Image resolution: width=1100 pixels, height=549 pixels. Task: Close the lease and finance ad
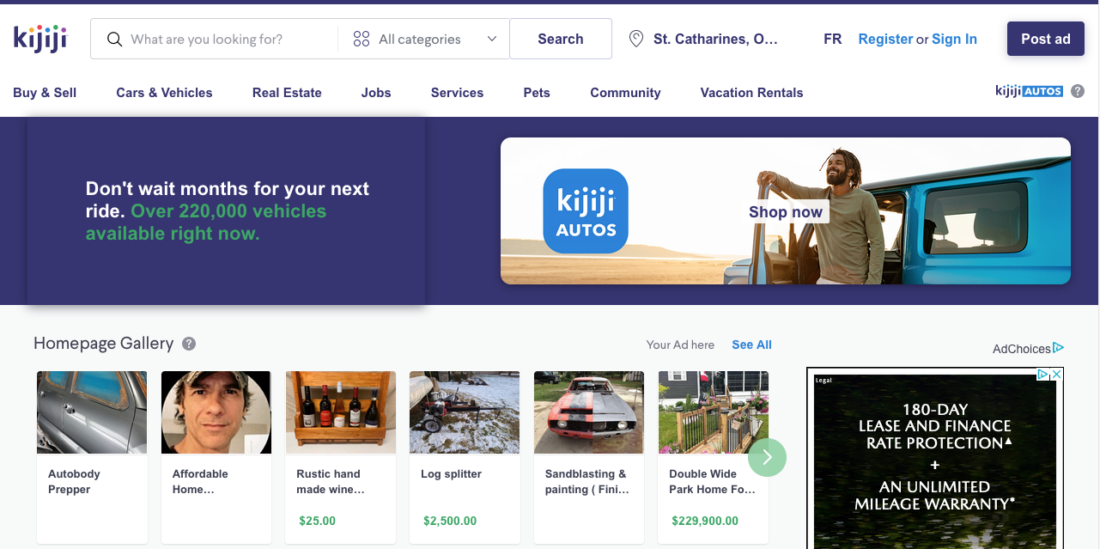click(x=1056, y=374)
